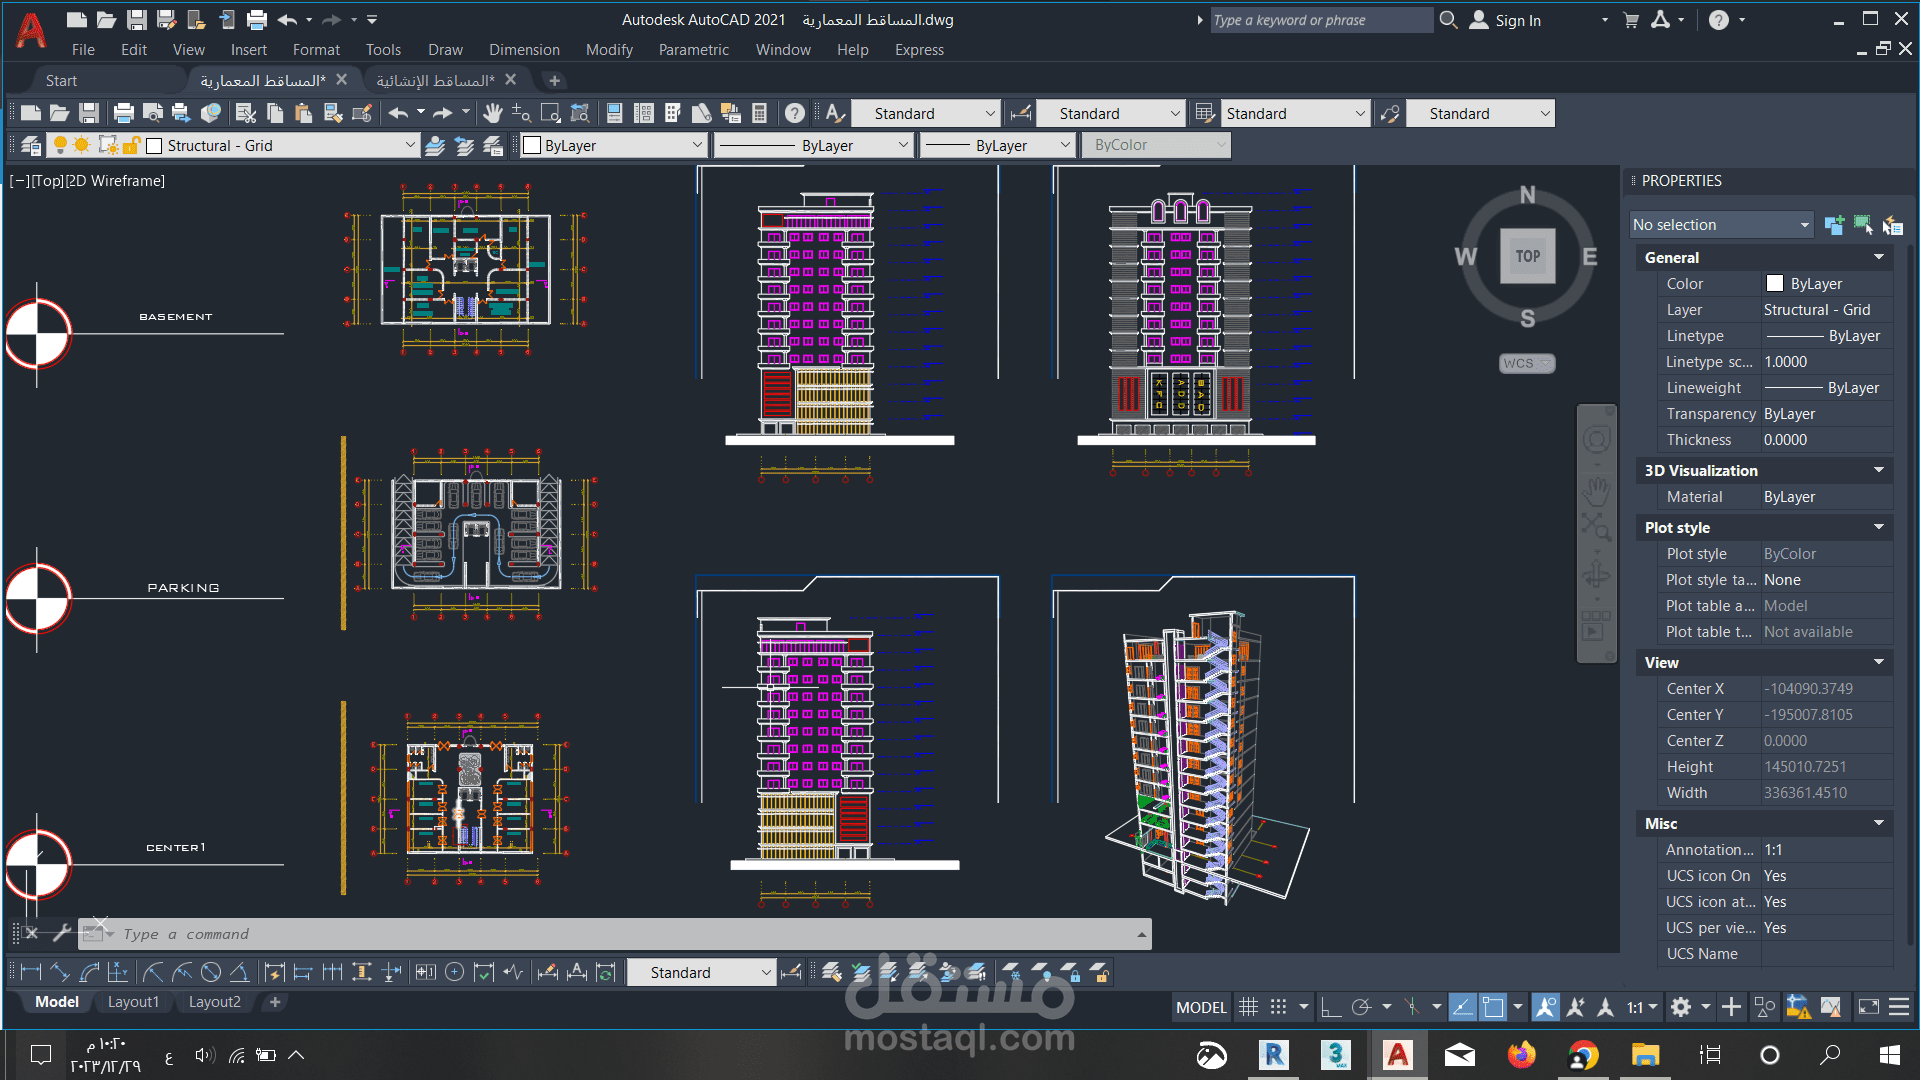This screenshot has height=1080, width=1920.
Task: Open Layer Properties Manager icon
Action: pos(31,146)
